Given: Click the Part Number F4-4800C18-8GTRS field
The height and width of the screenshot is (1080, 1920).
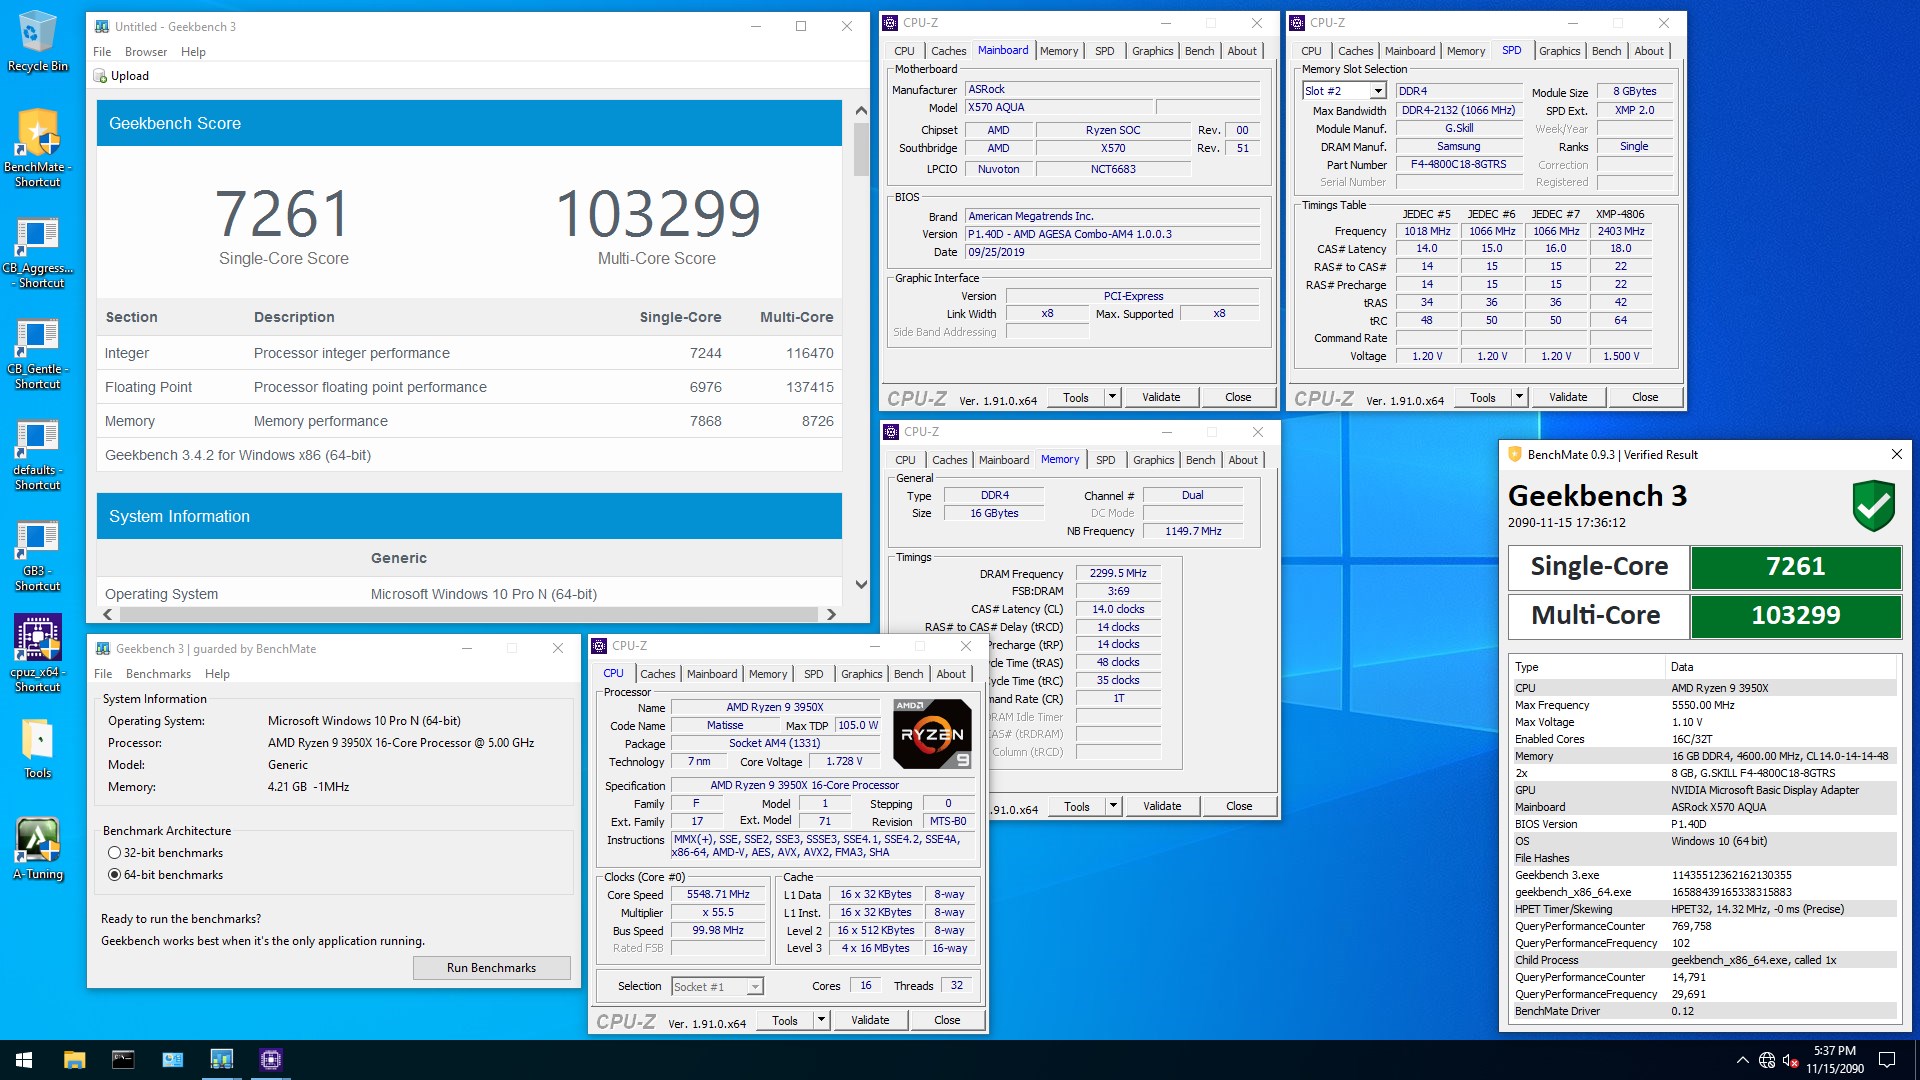Looking at the screenshot, I should 1458,165.
